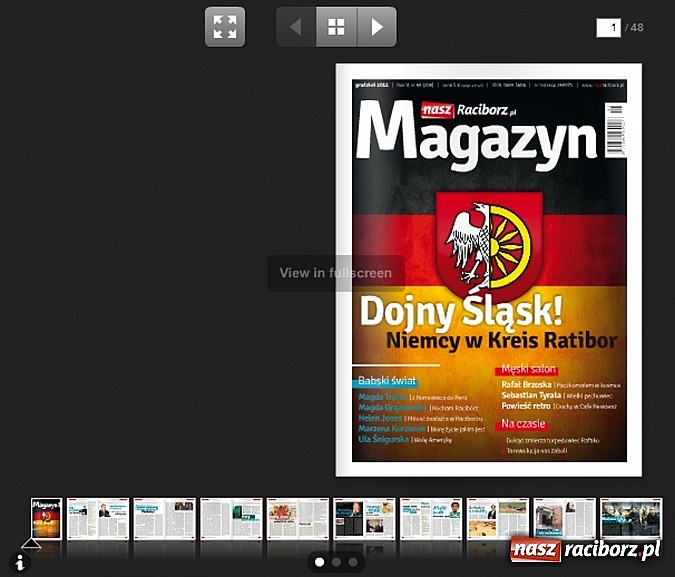675x577 pixels.
Task: Click the page number input field
Action: (x=608, y=28)
